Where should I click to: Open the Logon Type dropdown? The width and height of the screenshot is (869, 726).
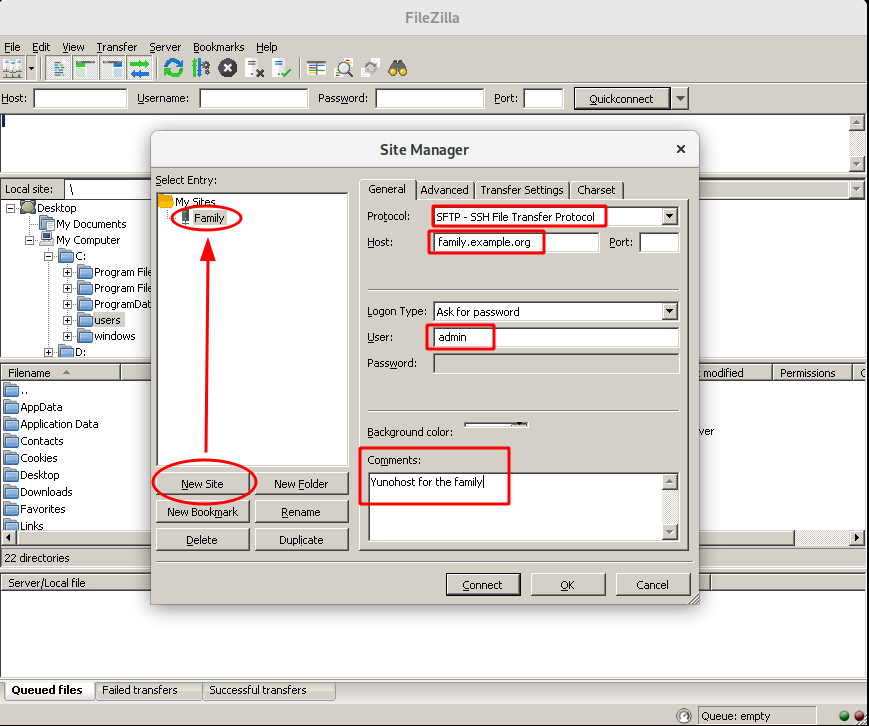[x=668, y=311]
